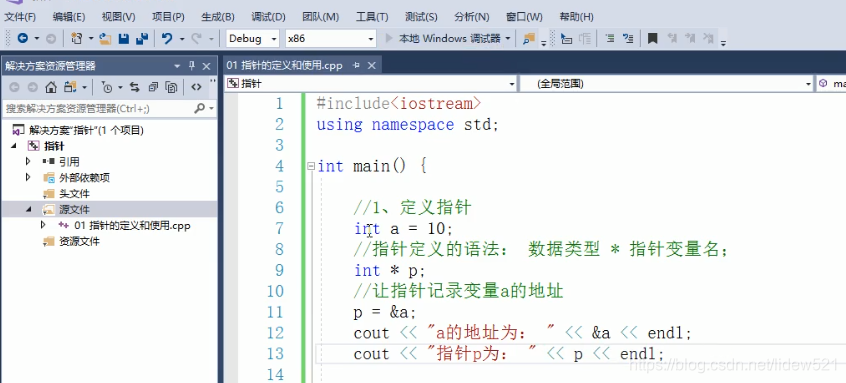Open Solution Explorer search options dropdown
The height and width of the screenshot is (383, 846).
[x=212, y=108]
